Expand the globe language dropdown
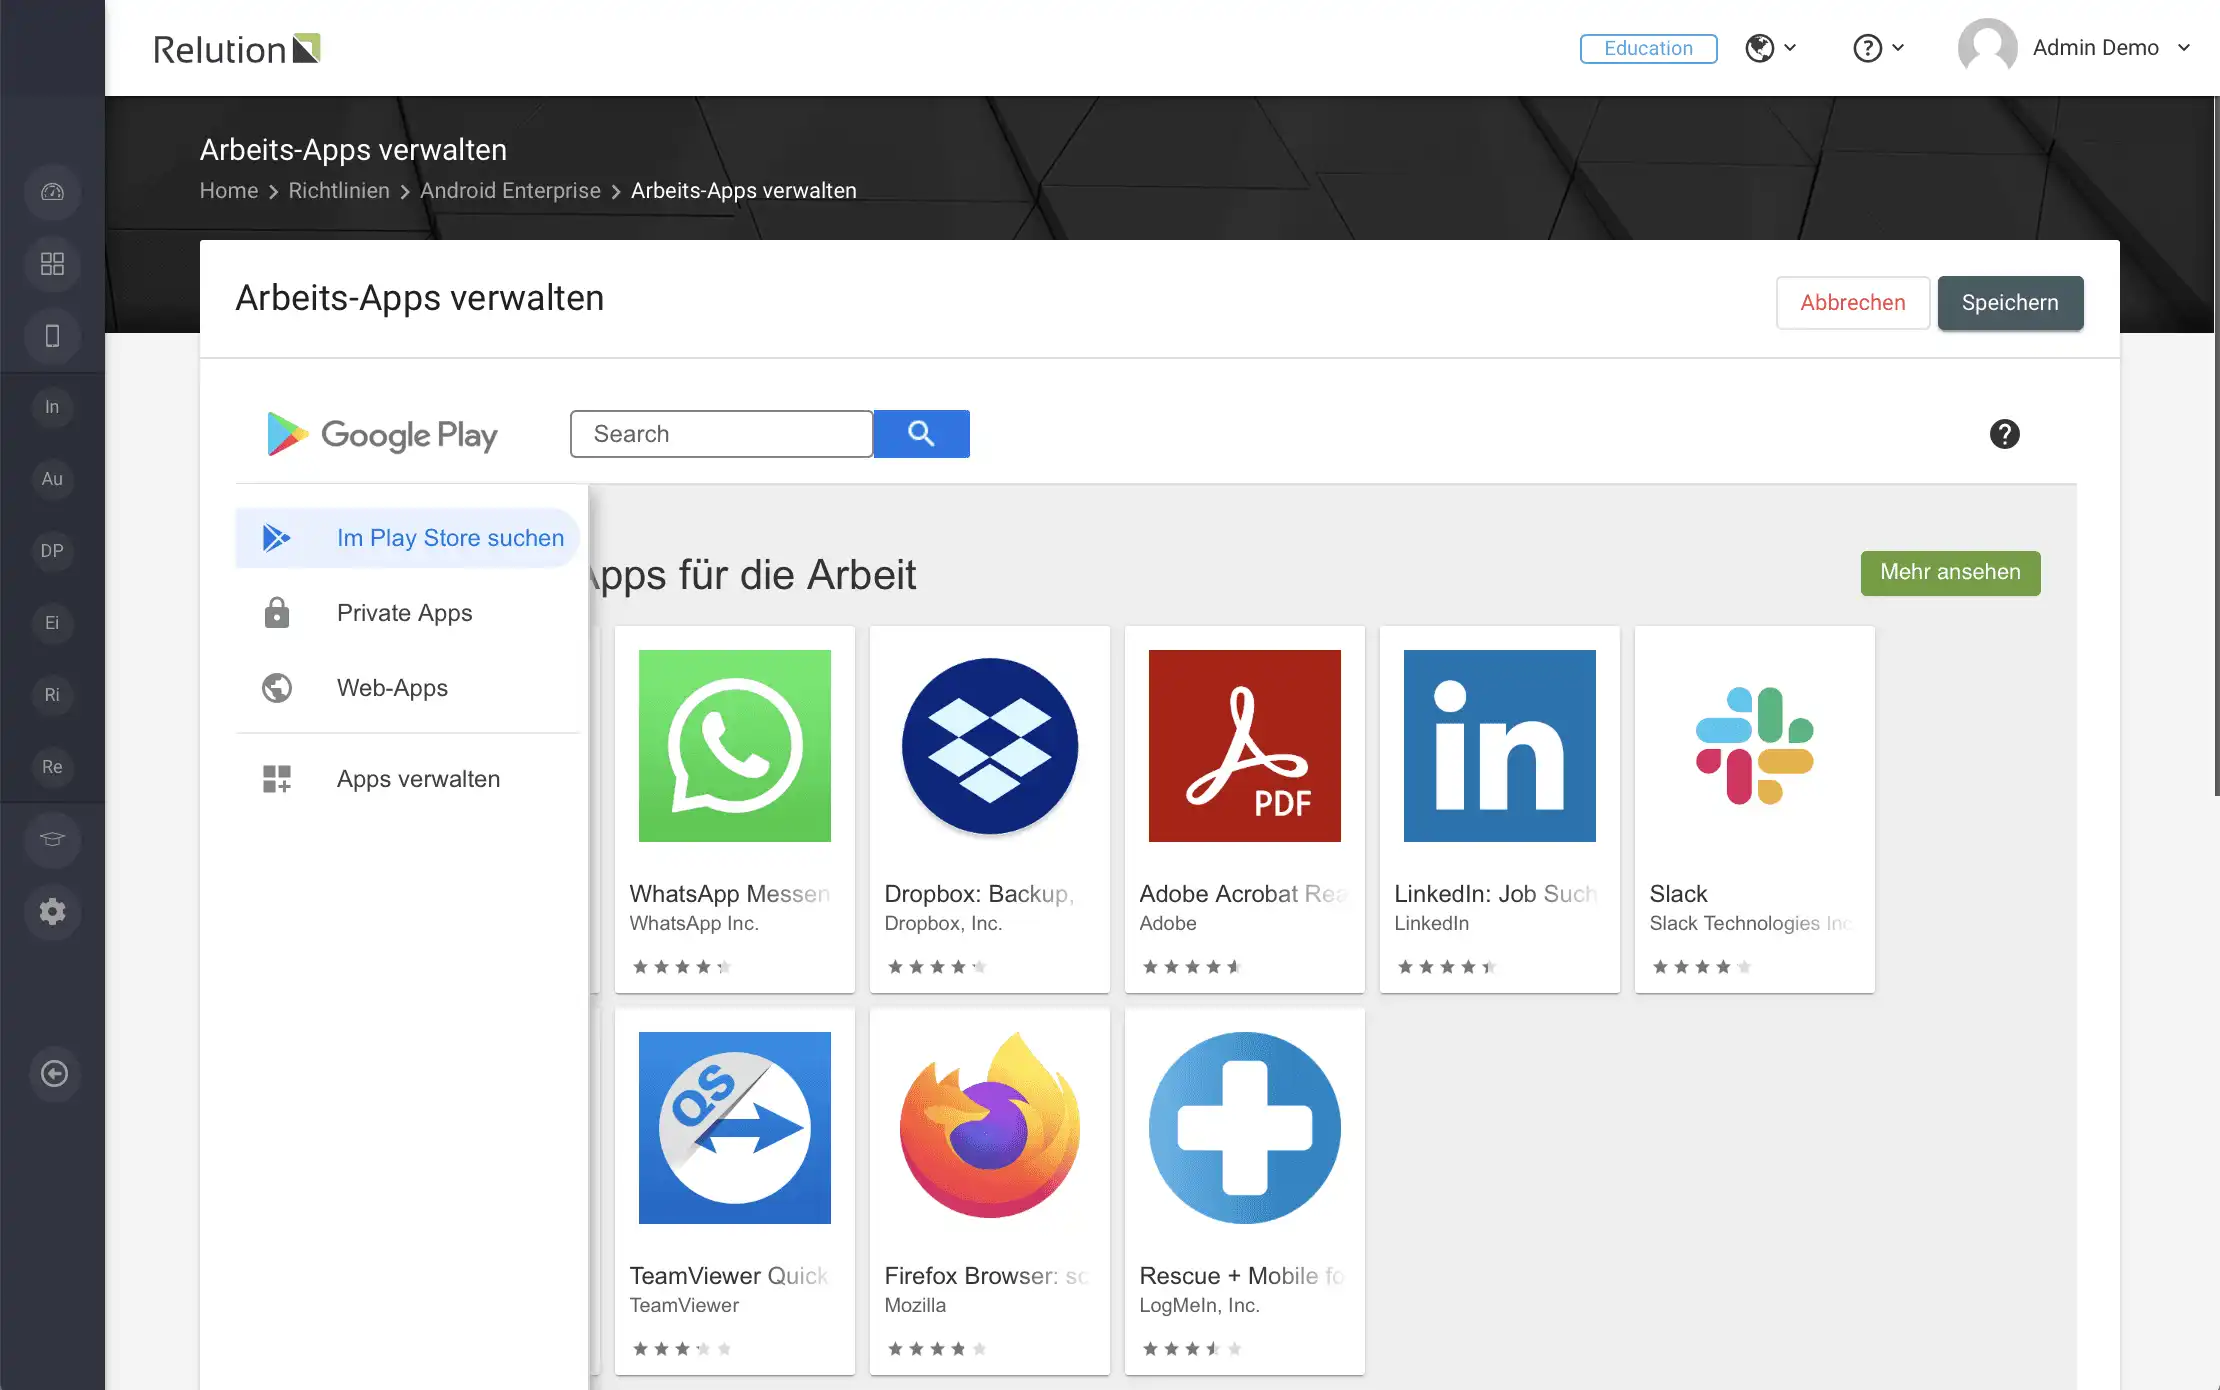The height and width of the screenshot is (1390, 2220). pyautogui.click(x=1771, y=48)
